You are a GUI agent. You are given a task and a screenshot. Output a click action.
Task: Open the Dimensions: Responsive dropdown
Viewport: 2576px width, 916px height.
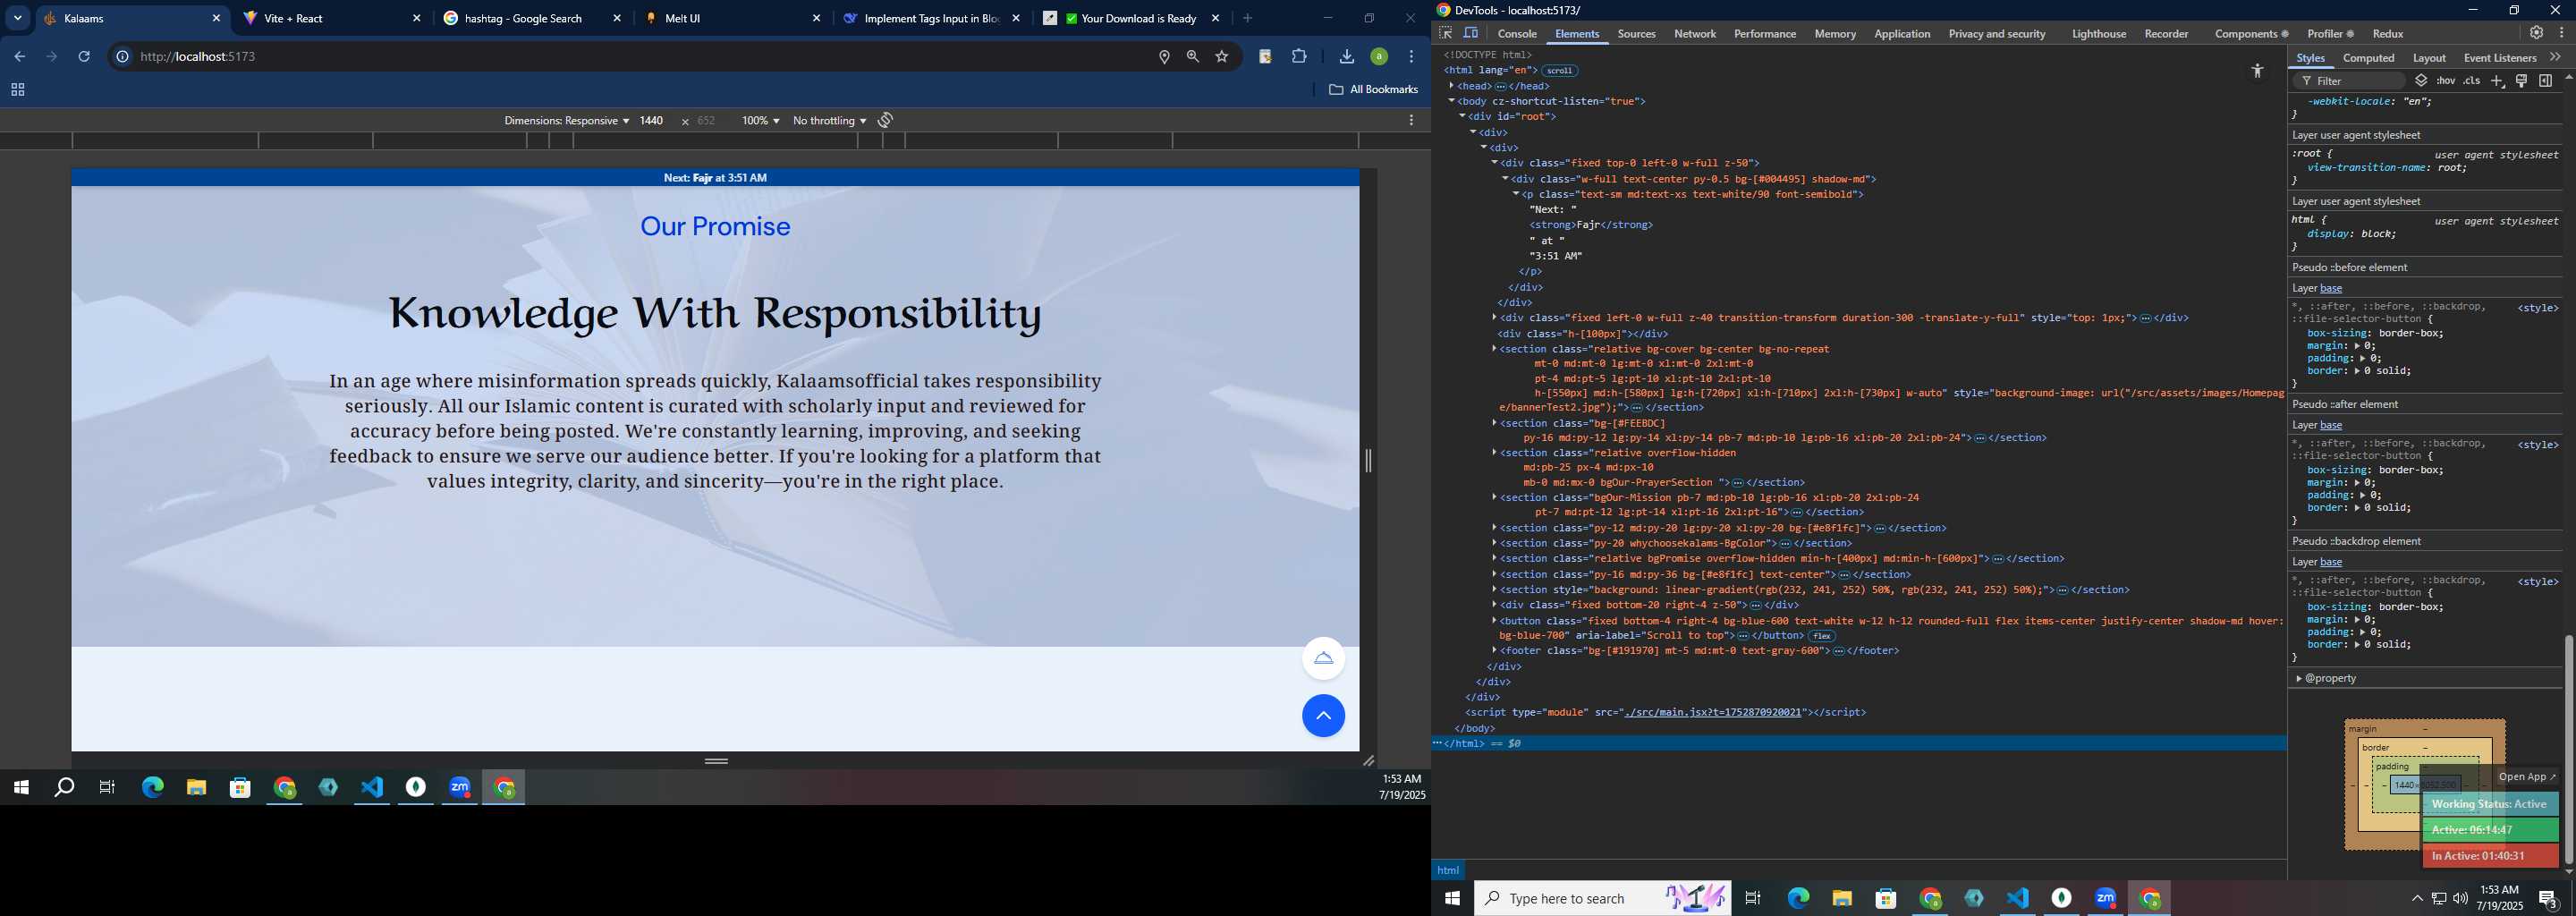point(566,120)
